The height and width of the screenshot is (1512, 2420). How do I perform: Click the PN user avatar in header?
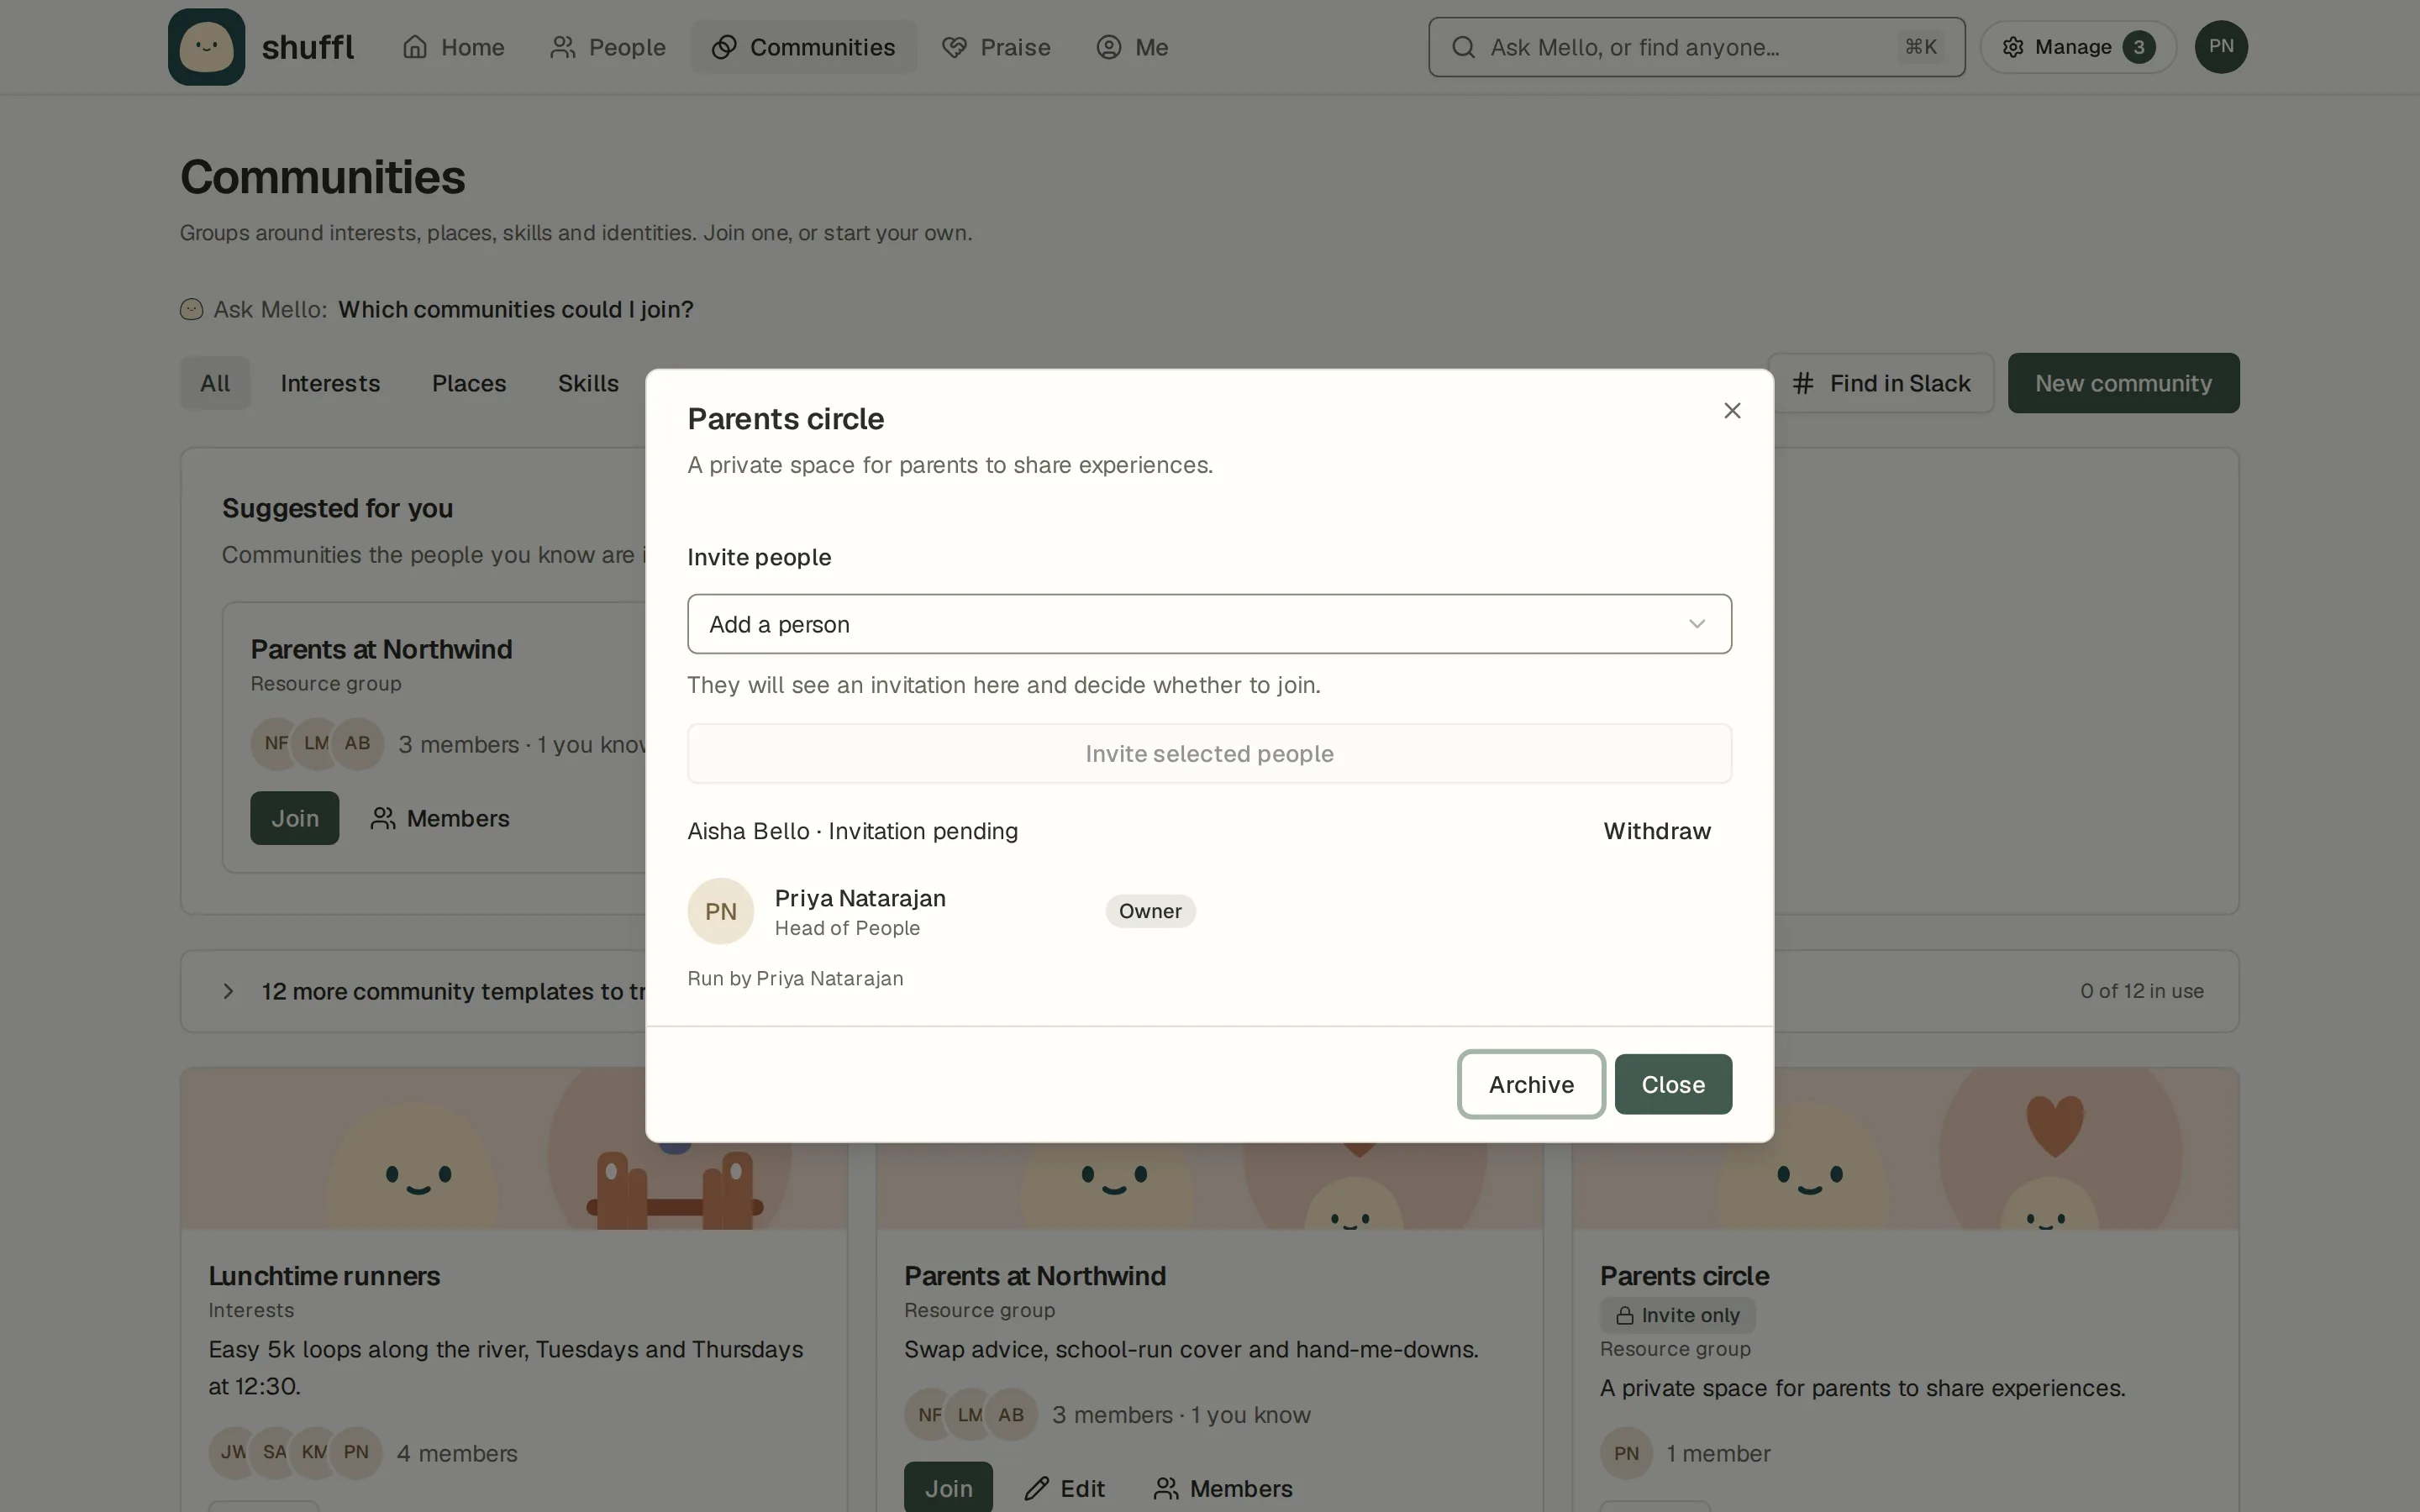[x=2220, y=47]
